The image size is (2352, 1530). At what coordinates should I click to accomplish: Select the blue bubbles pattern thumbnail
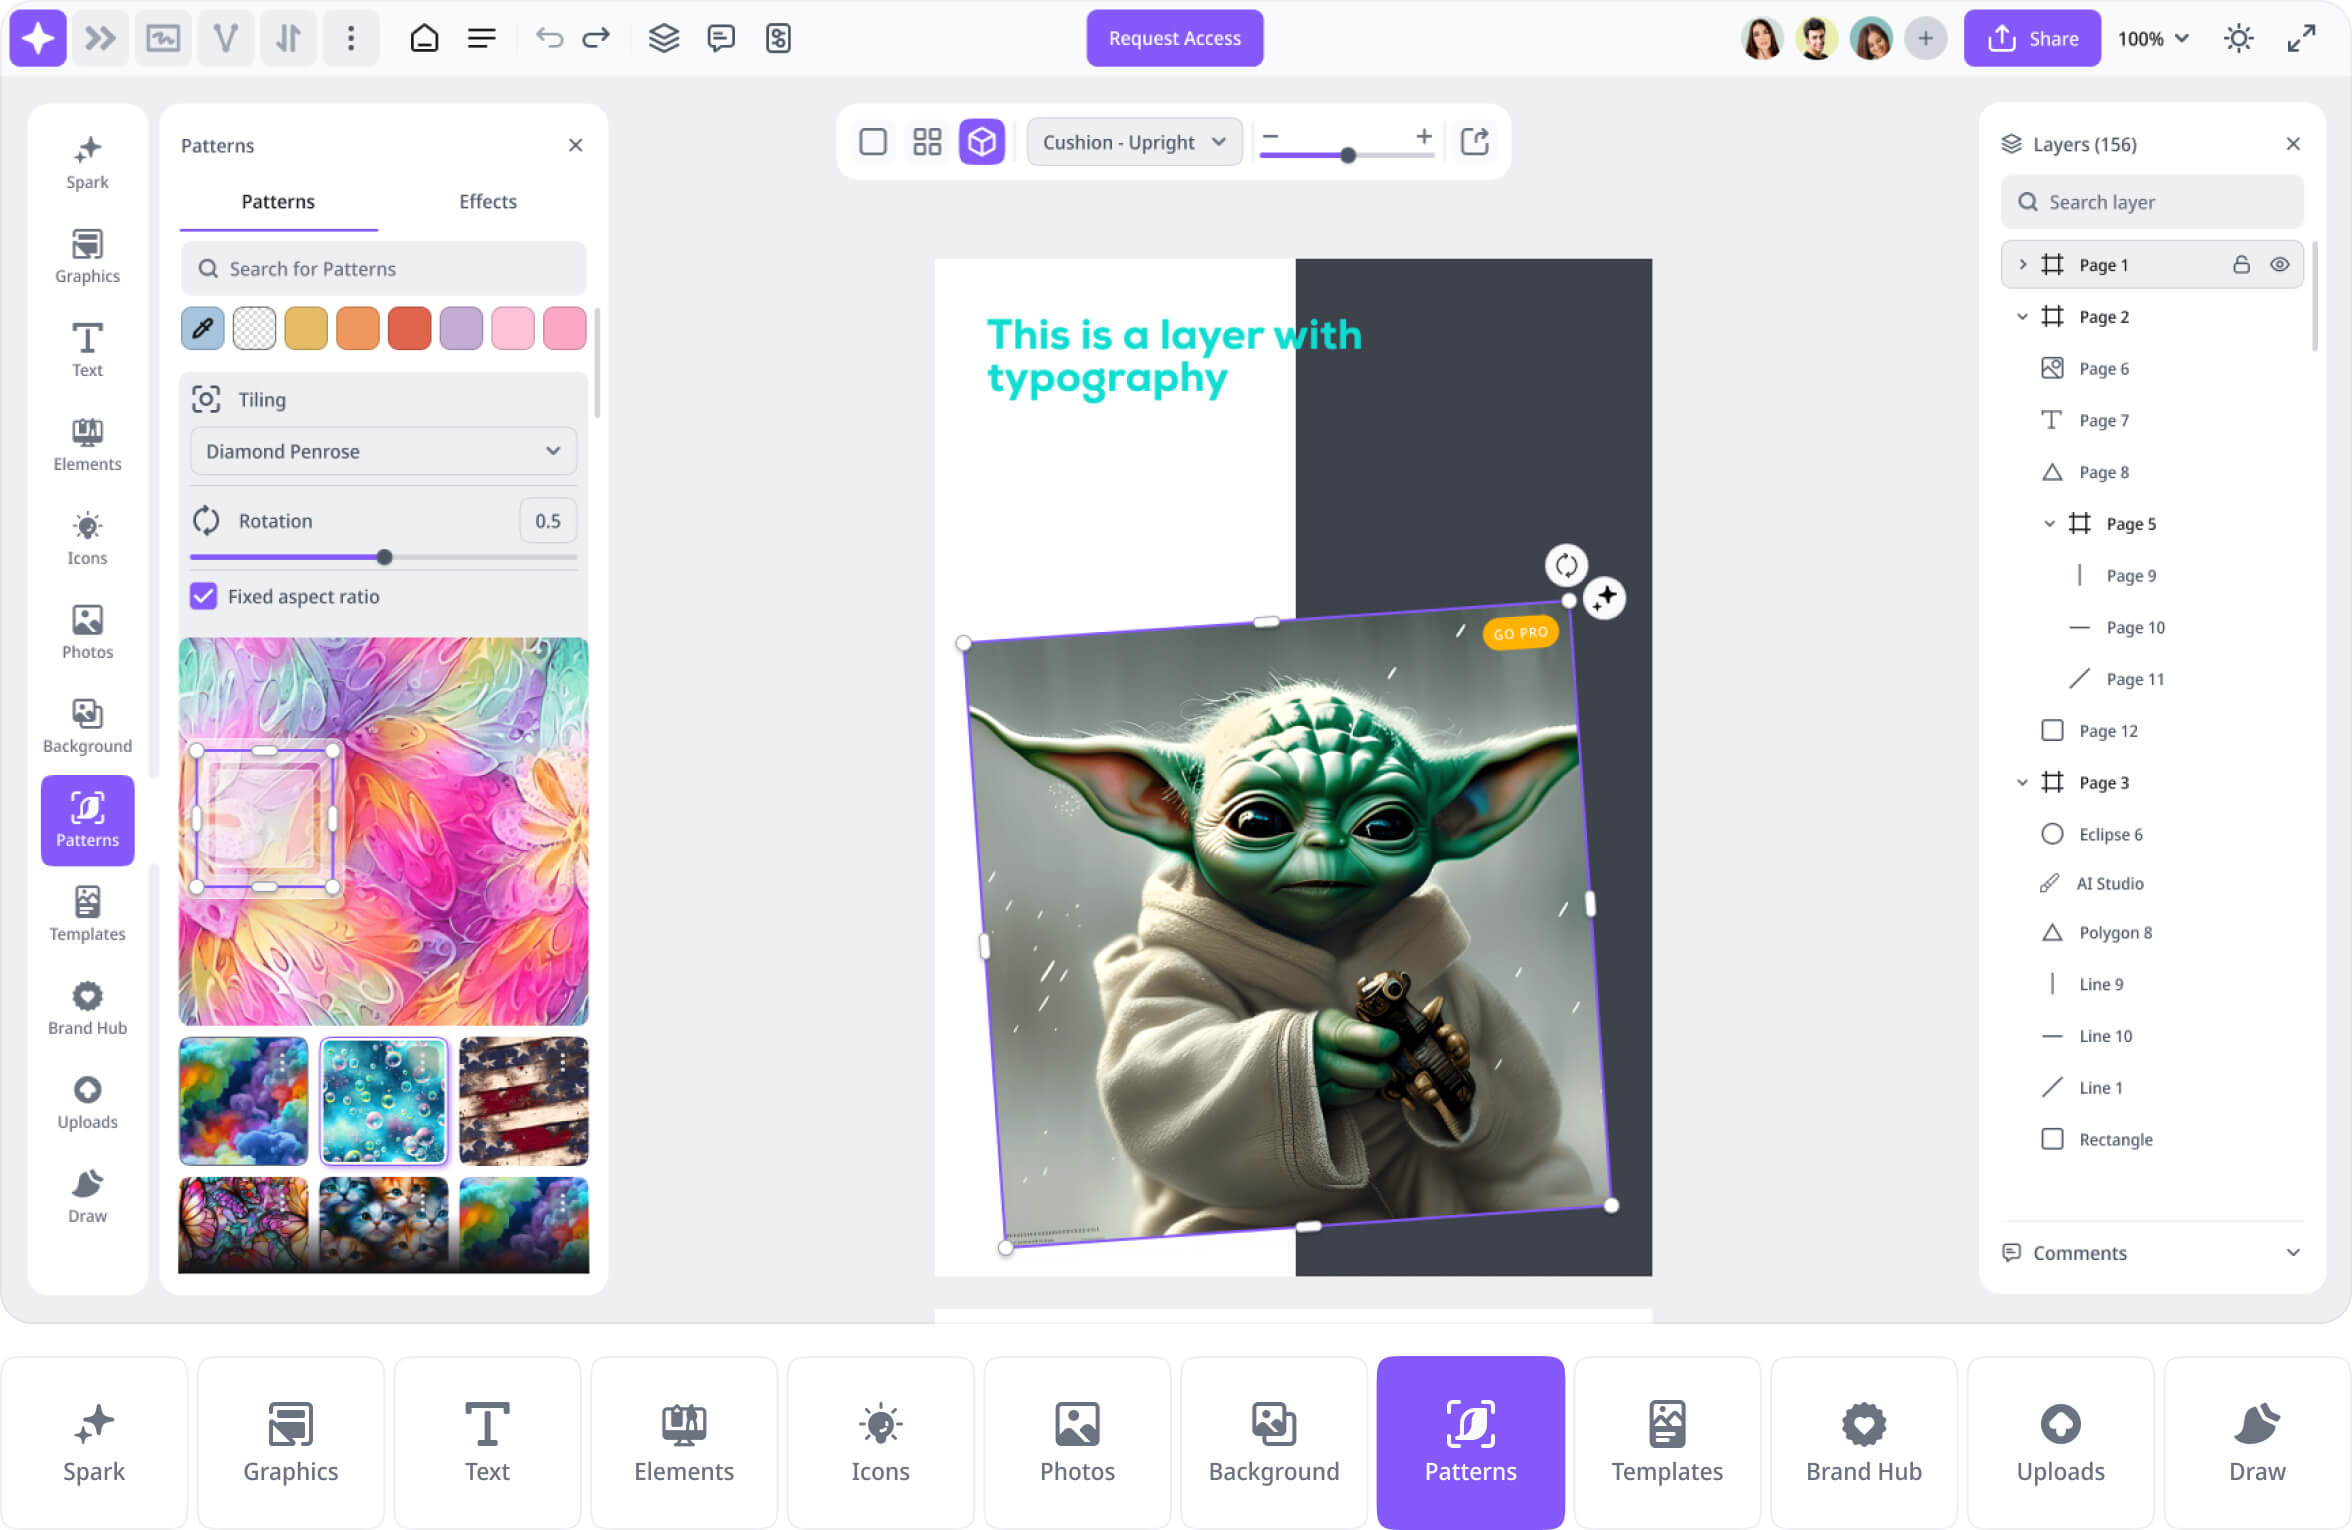click(383, 1100)
